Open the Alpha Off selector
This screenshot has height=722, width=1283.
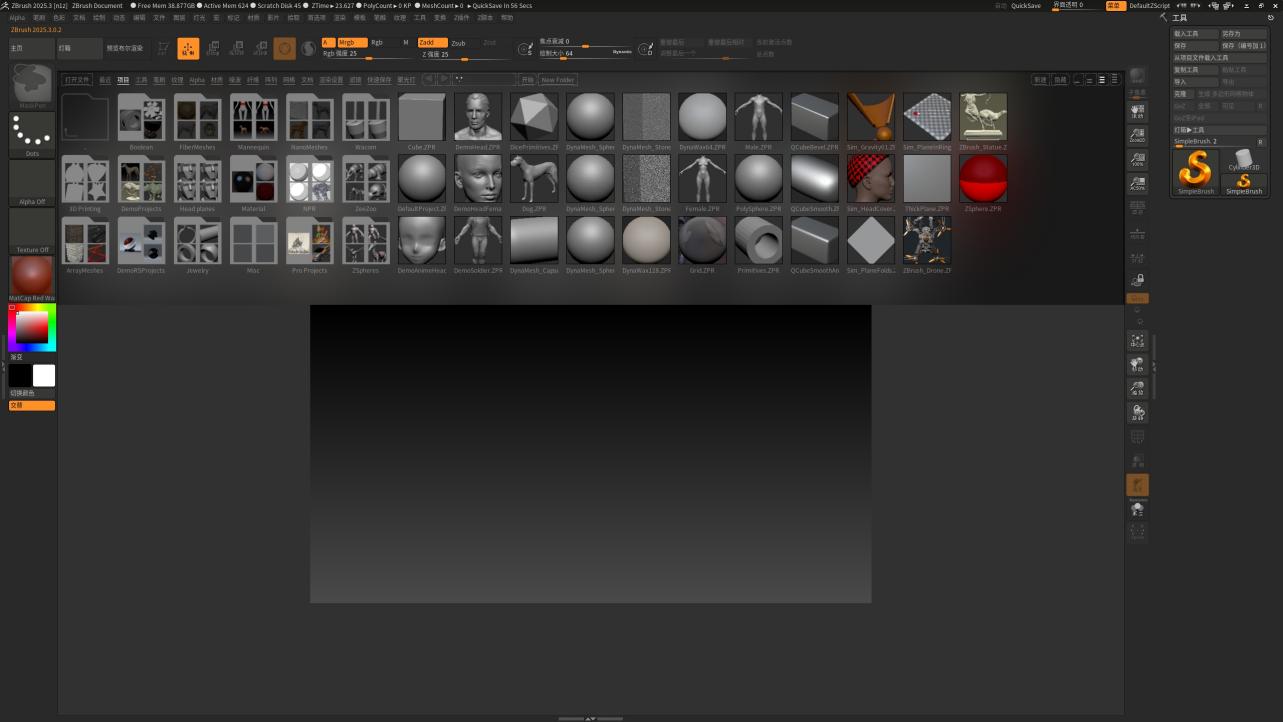coord(31,180)
